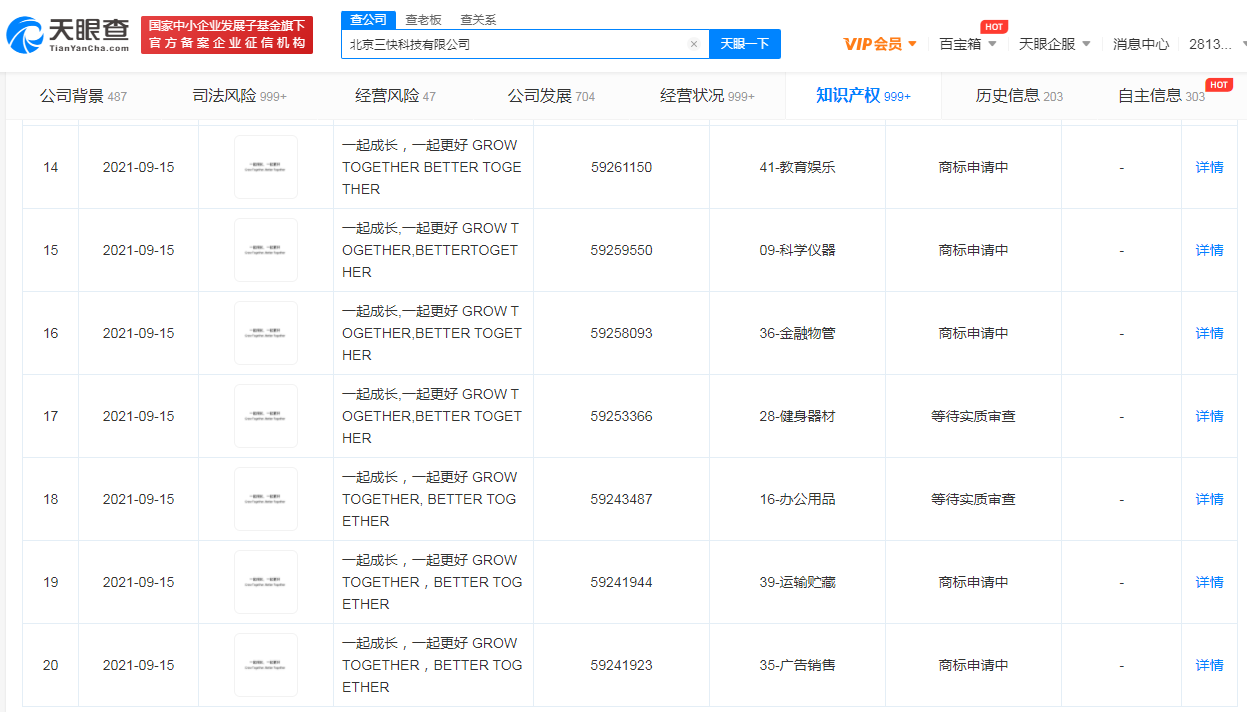Screen dimensions: 1247x712
Task: Click row number 18 cell
Action: pos(50,499)
